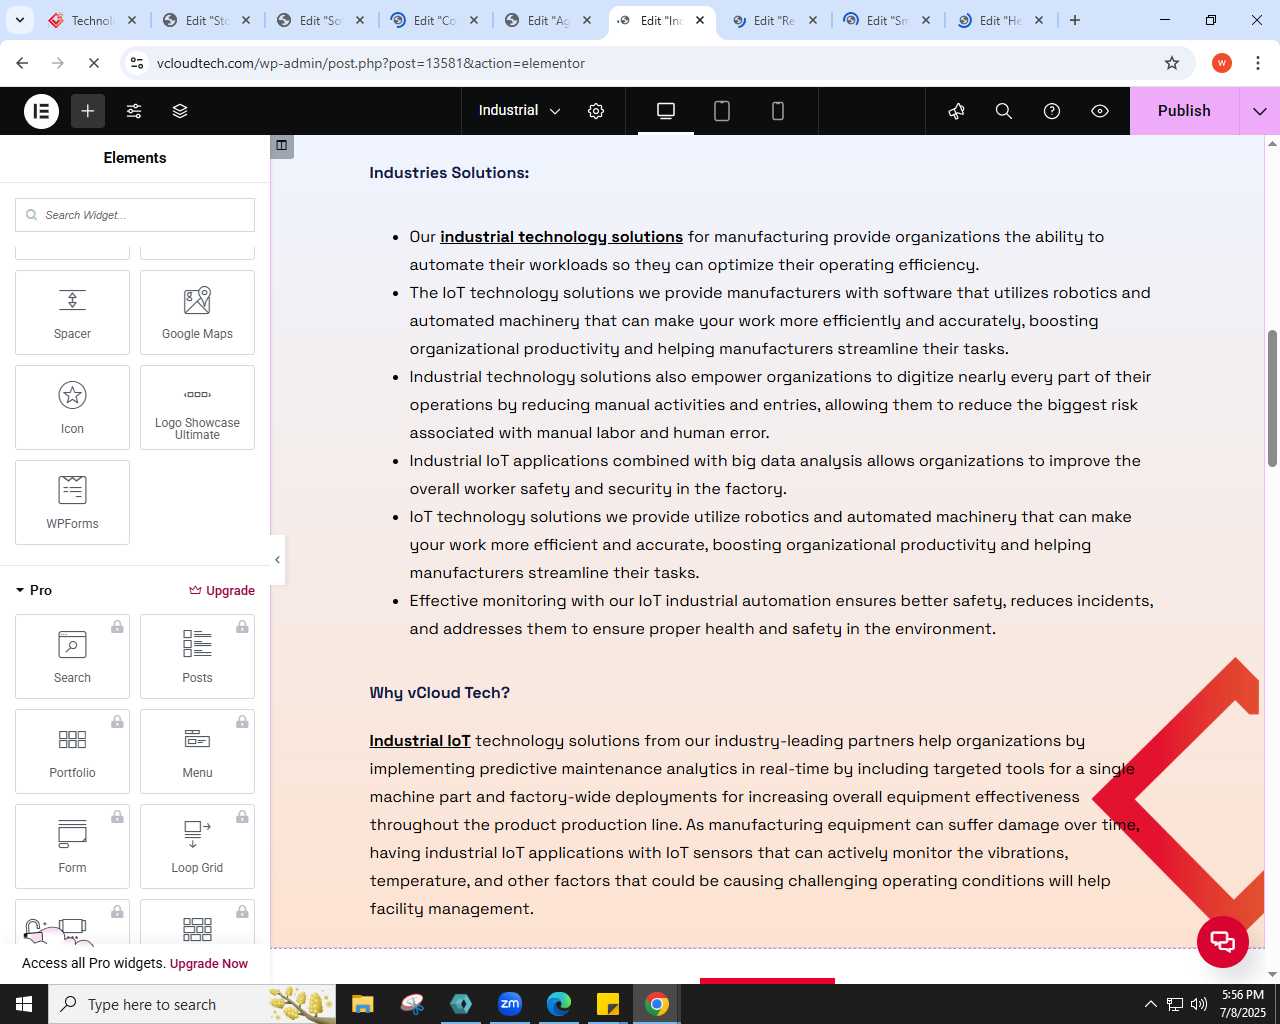Show hidden system tray icons
This screenshot has width=1280, height=1024.
(x=1150, y=1004)
